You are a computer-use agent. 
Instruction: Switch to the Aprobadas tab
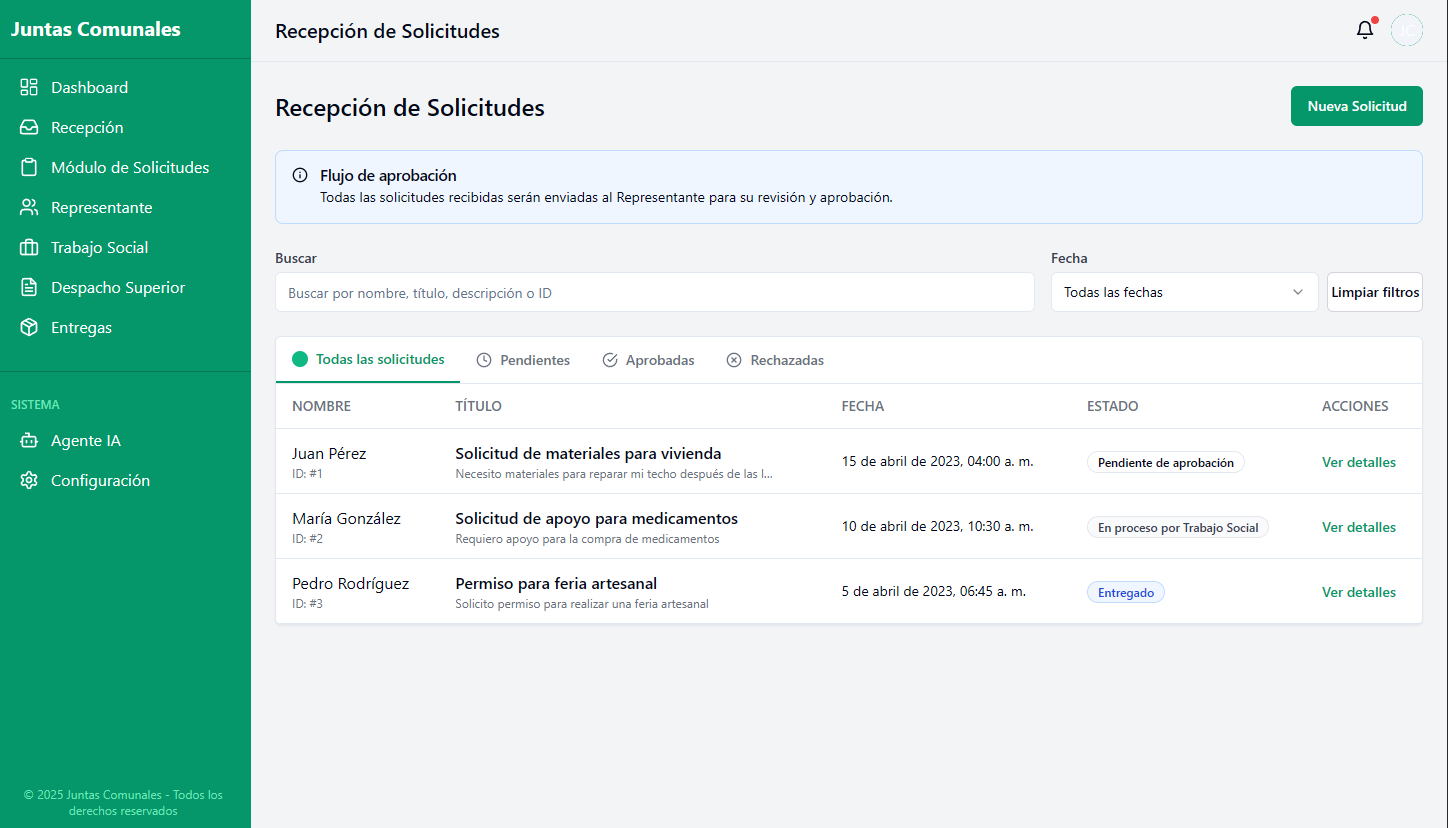coord(648,360)
